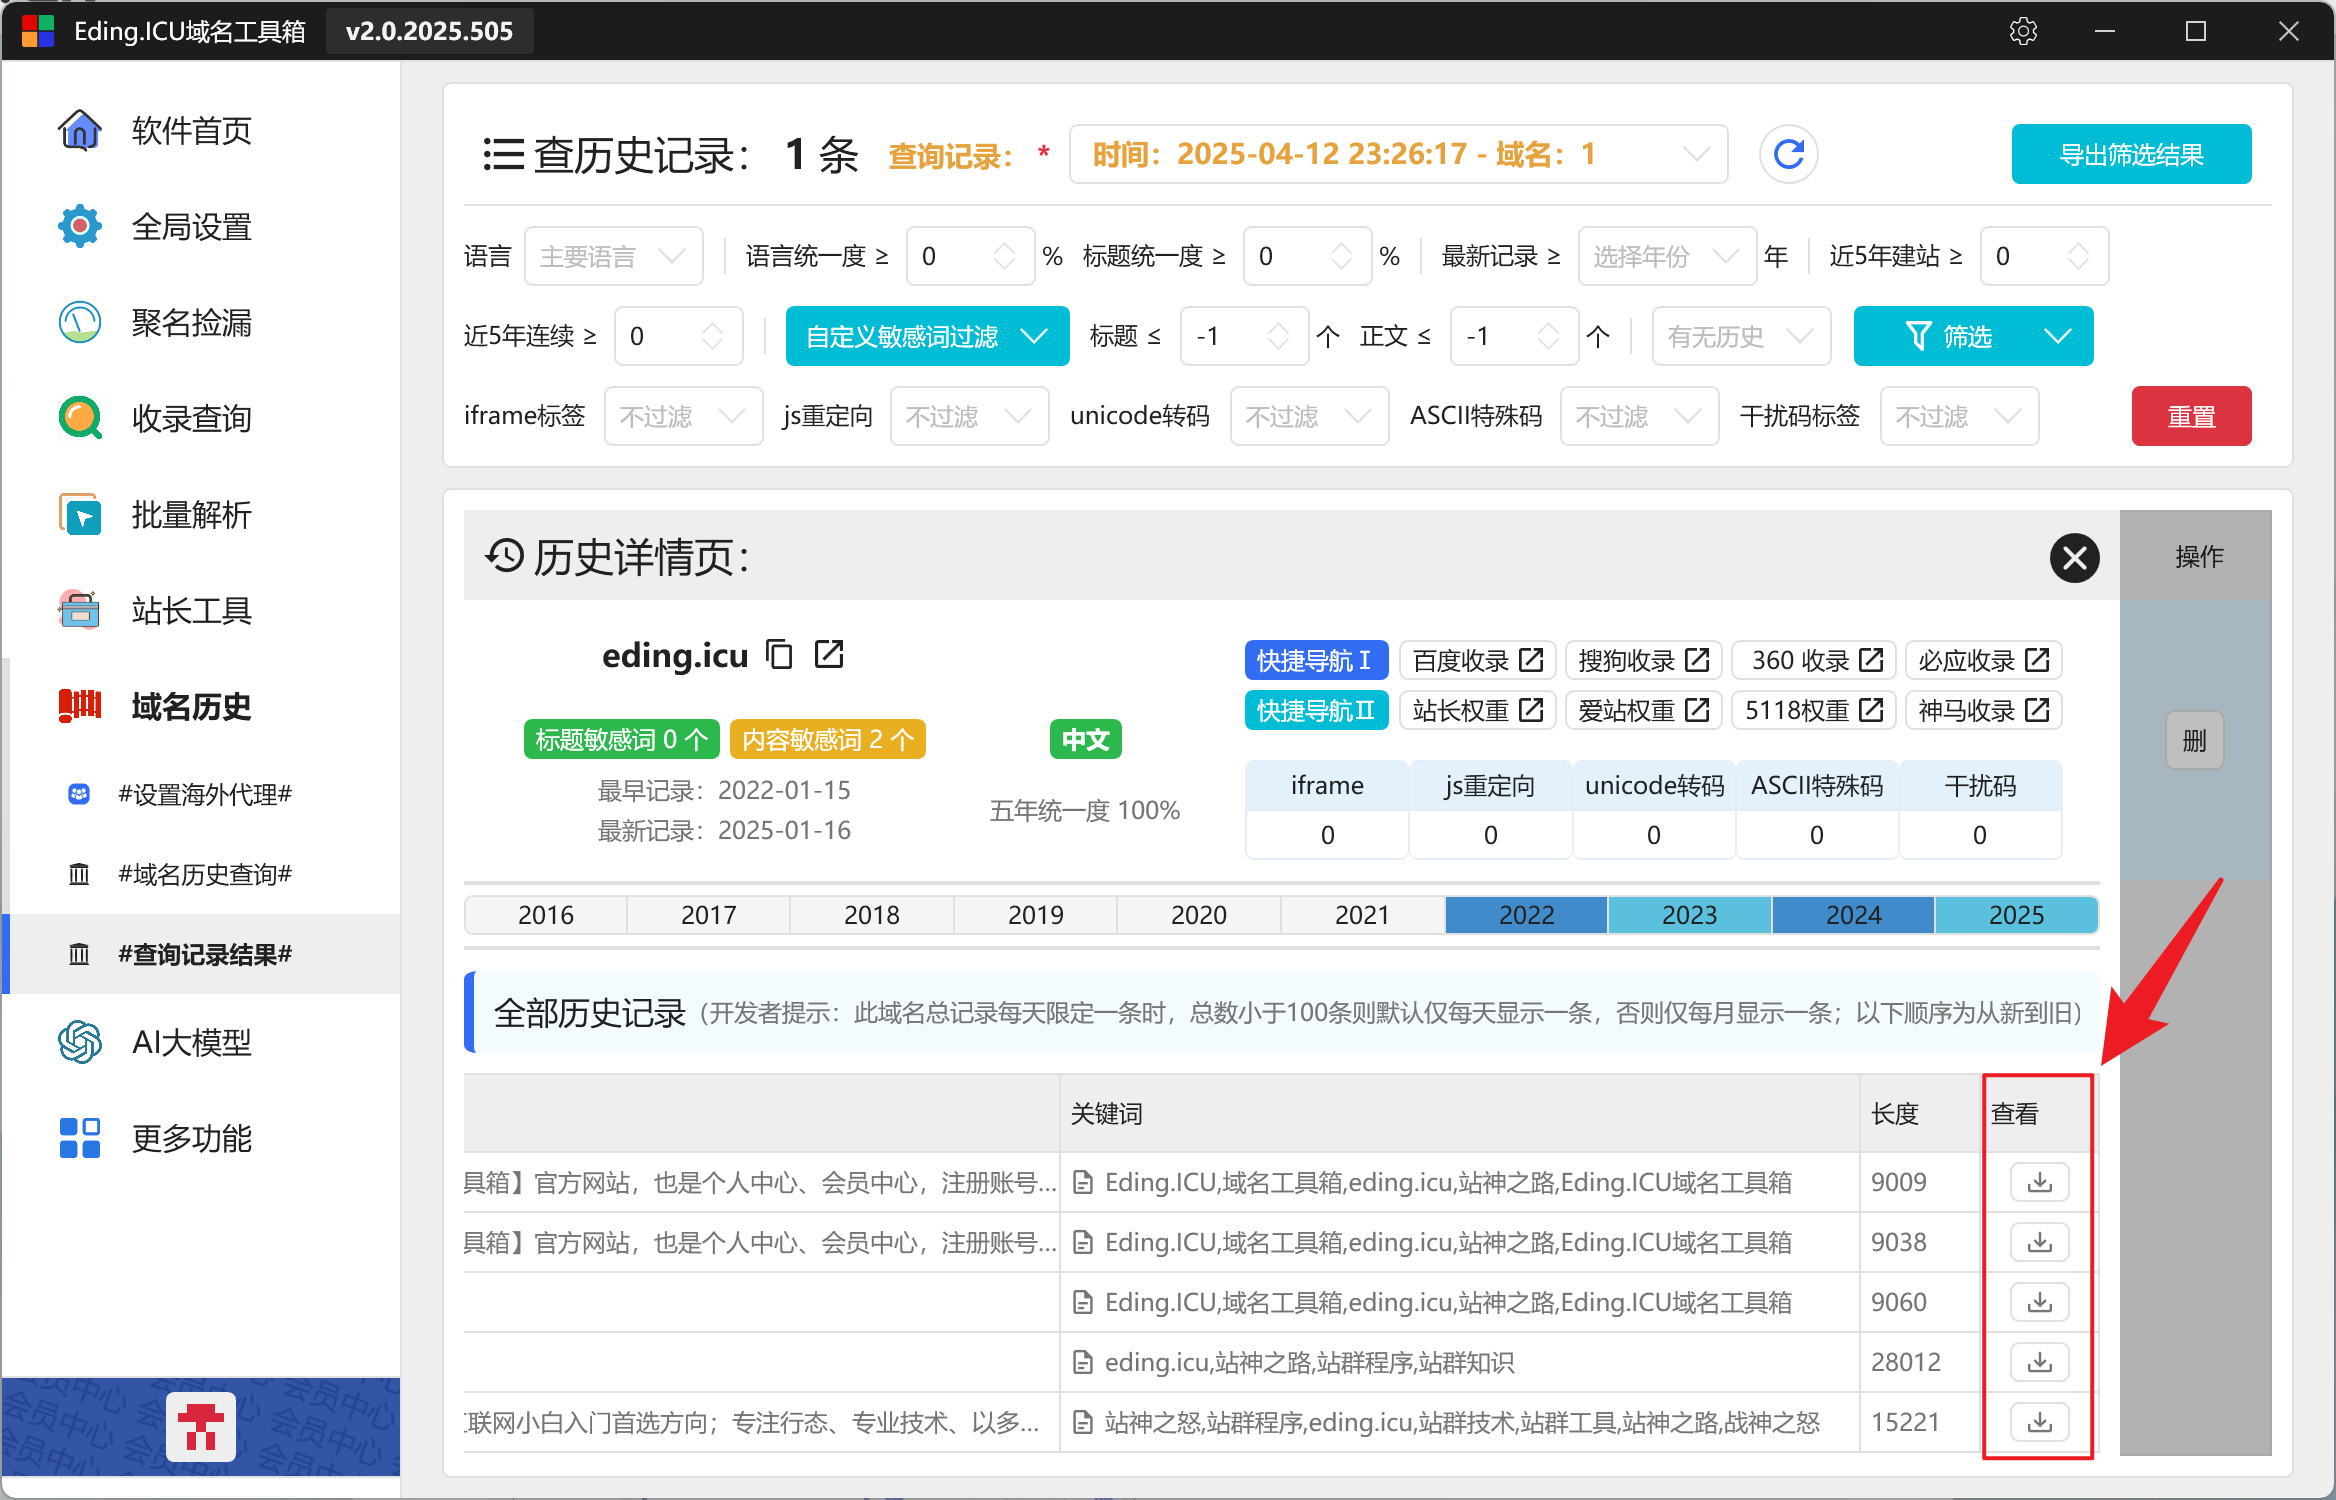The image size is (2336, 1500).
Task: Expand the 有无历史 dropdown
Action: (x=1741, y=336)
